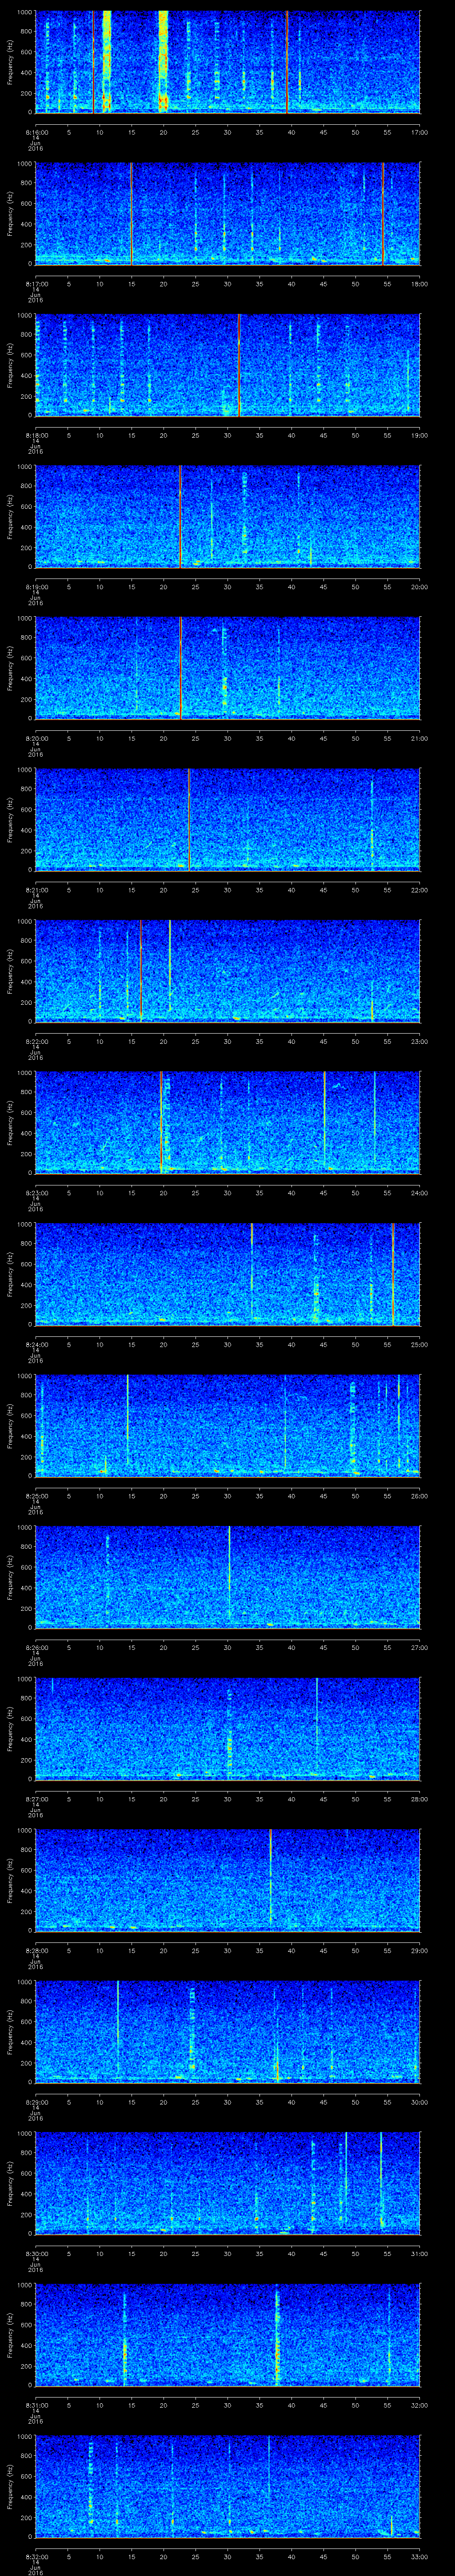Viewport: 455px width, 2576px height.
Task: Click the "17:00" end time label
Action: coord(419,132)
